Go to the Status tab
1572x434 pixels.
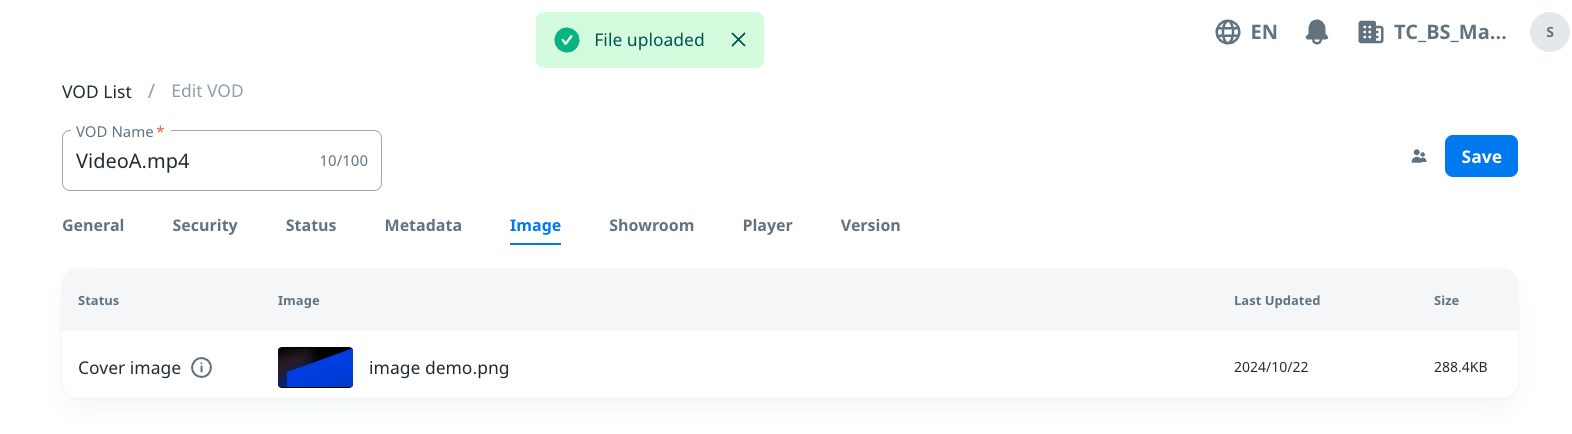[x=311, y=226]
